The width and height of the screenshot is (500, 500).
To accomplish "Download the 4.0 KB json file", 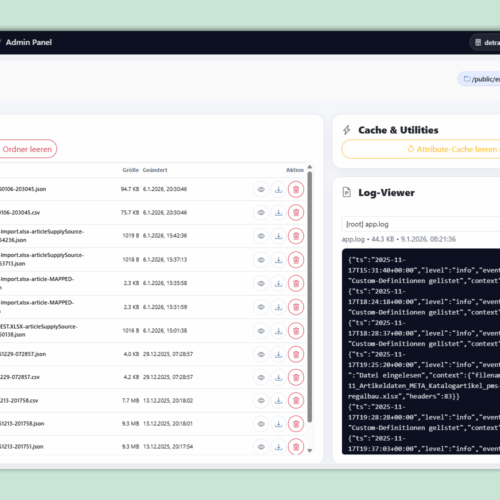I will click(278, 354).
